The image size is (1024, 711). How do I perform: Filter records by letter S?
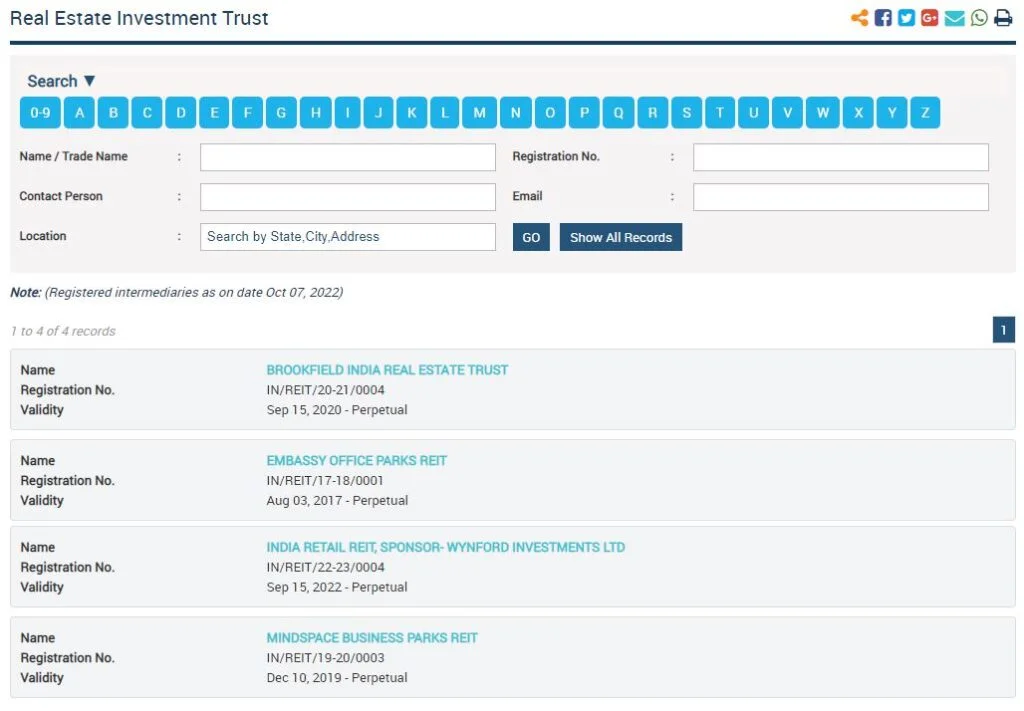point(687,112)
